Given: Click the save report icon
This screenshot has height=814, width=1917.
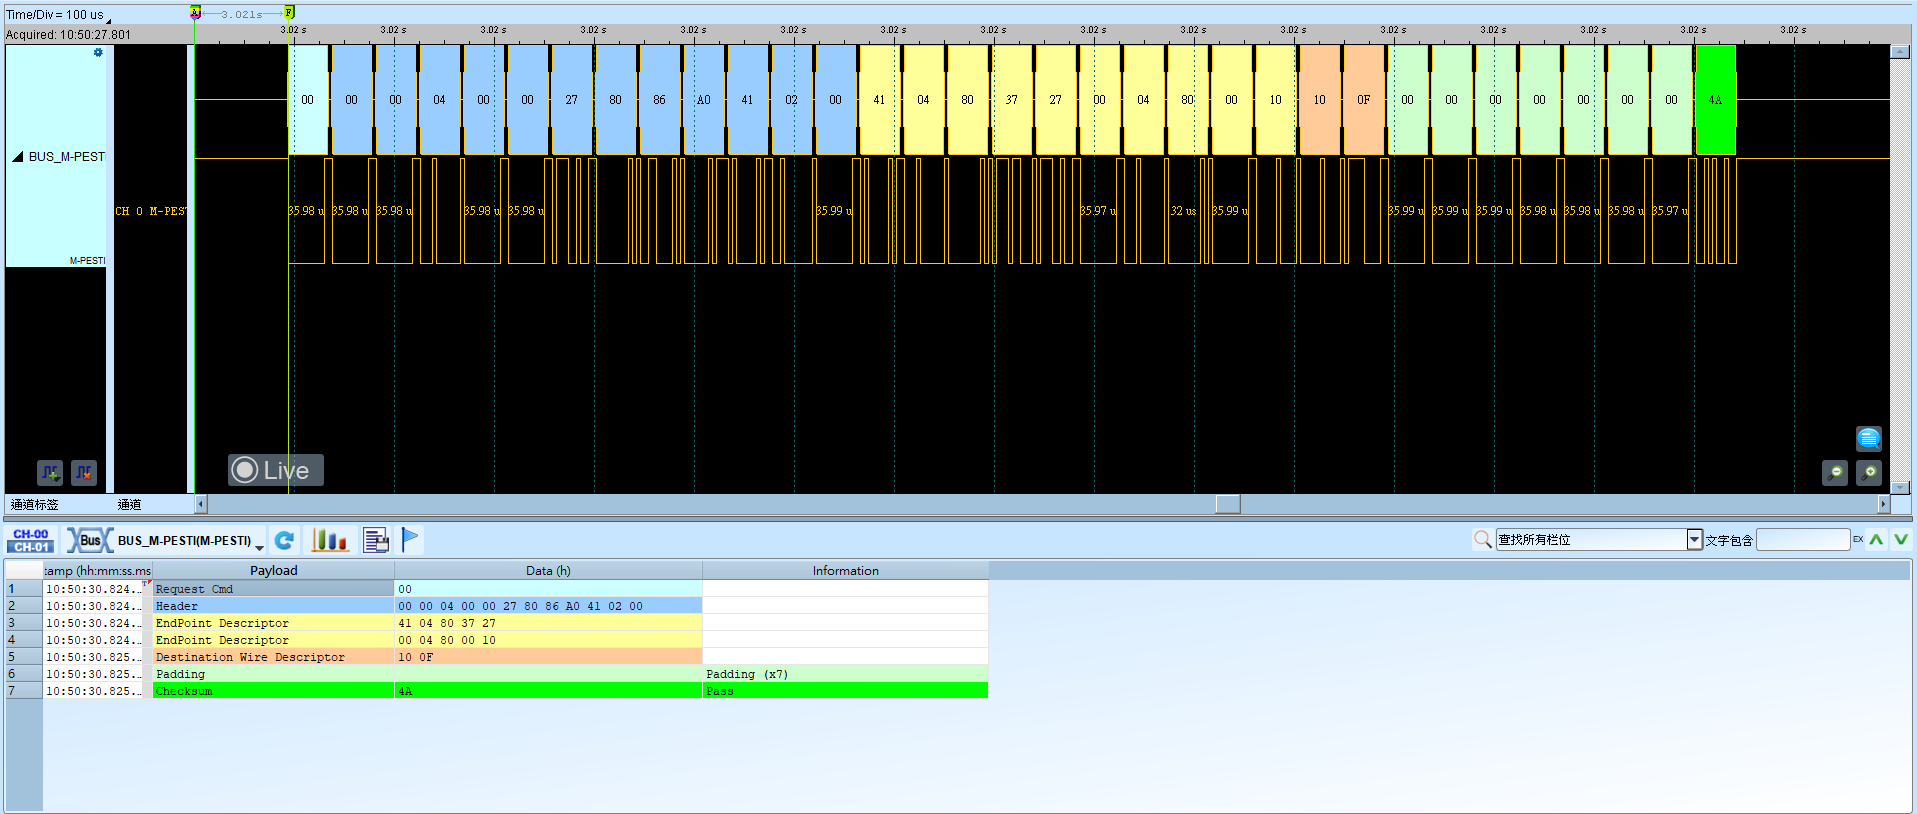Looking at the screenshot, I should pos(376,540).
